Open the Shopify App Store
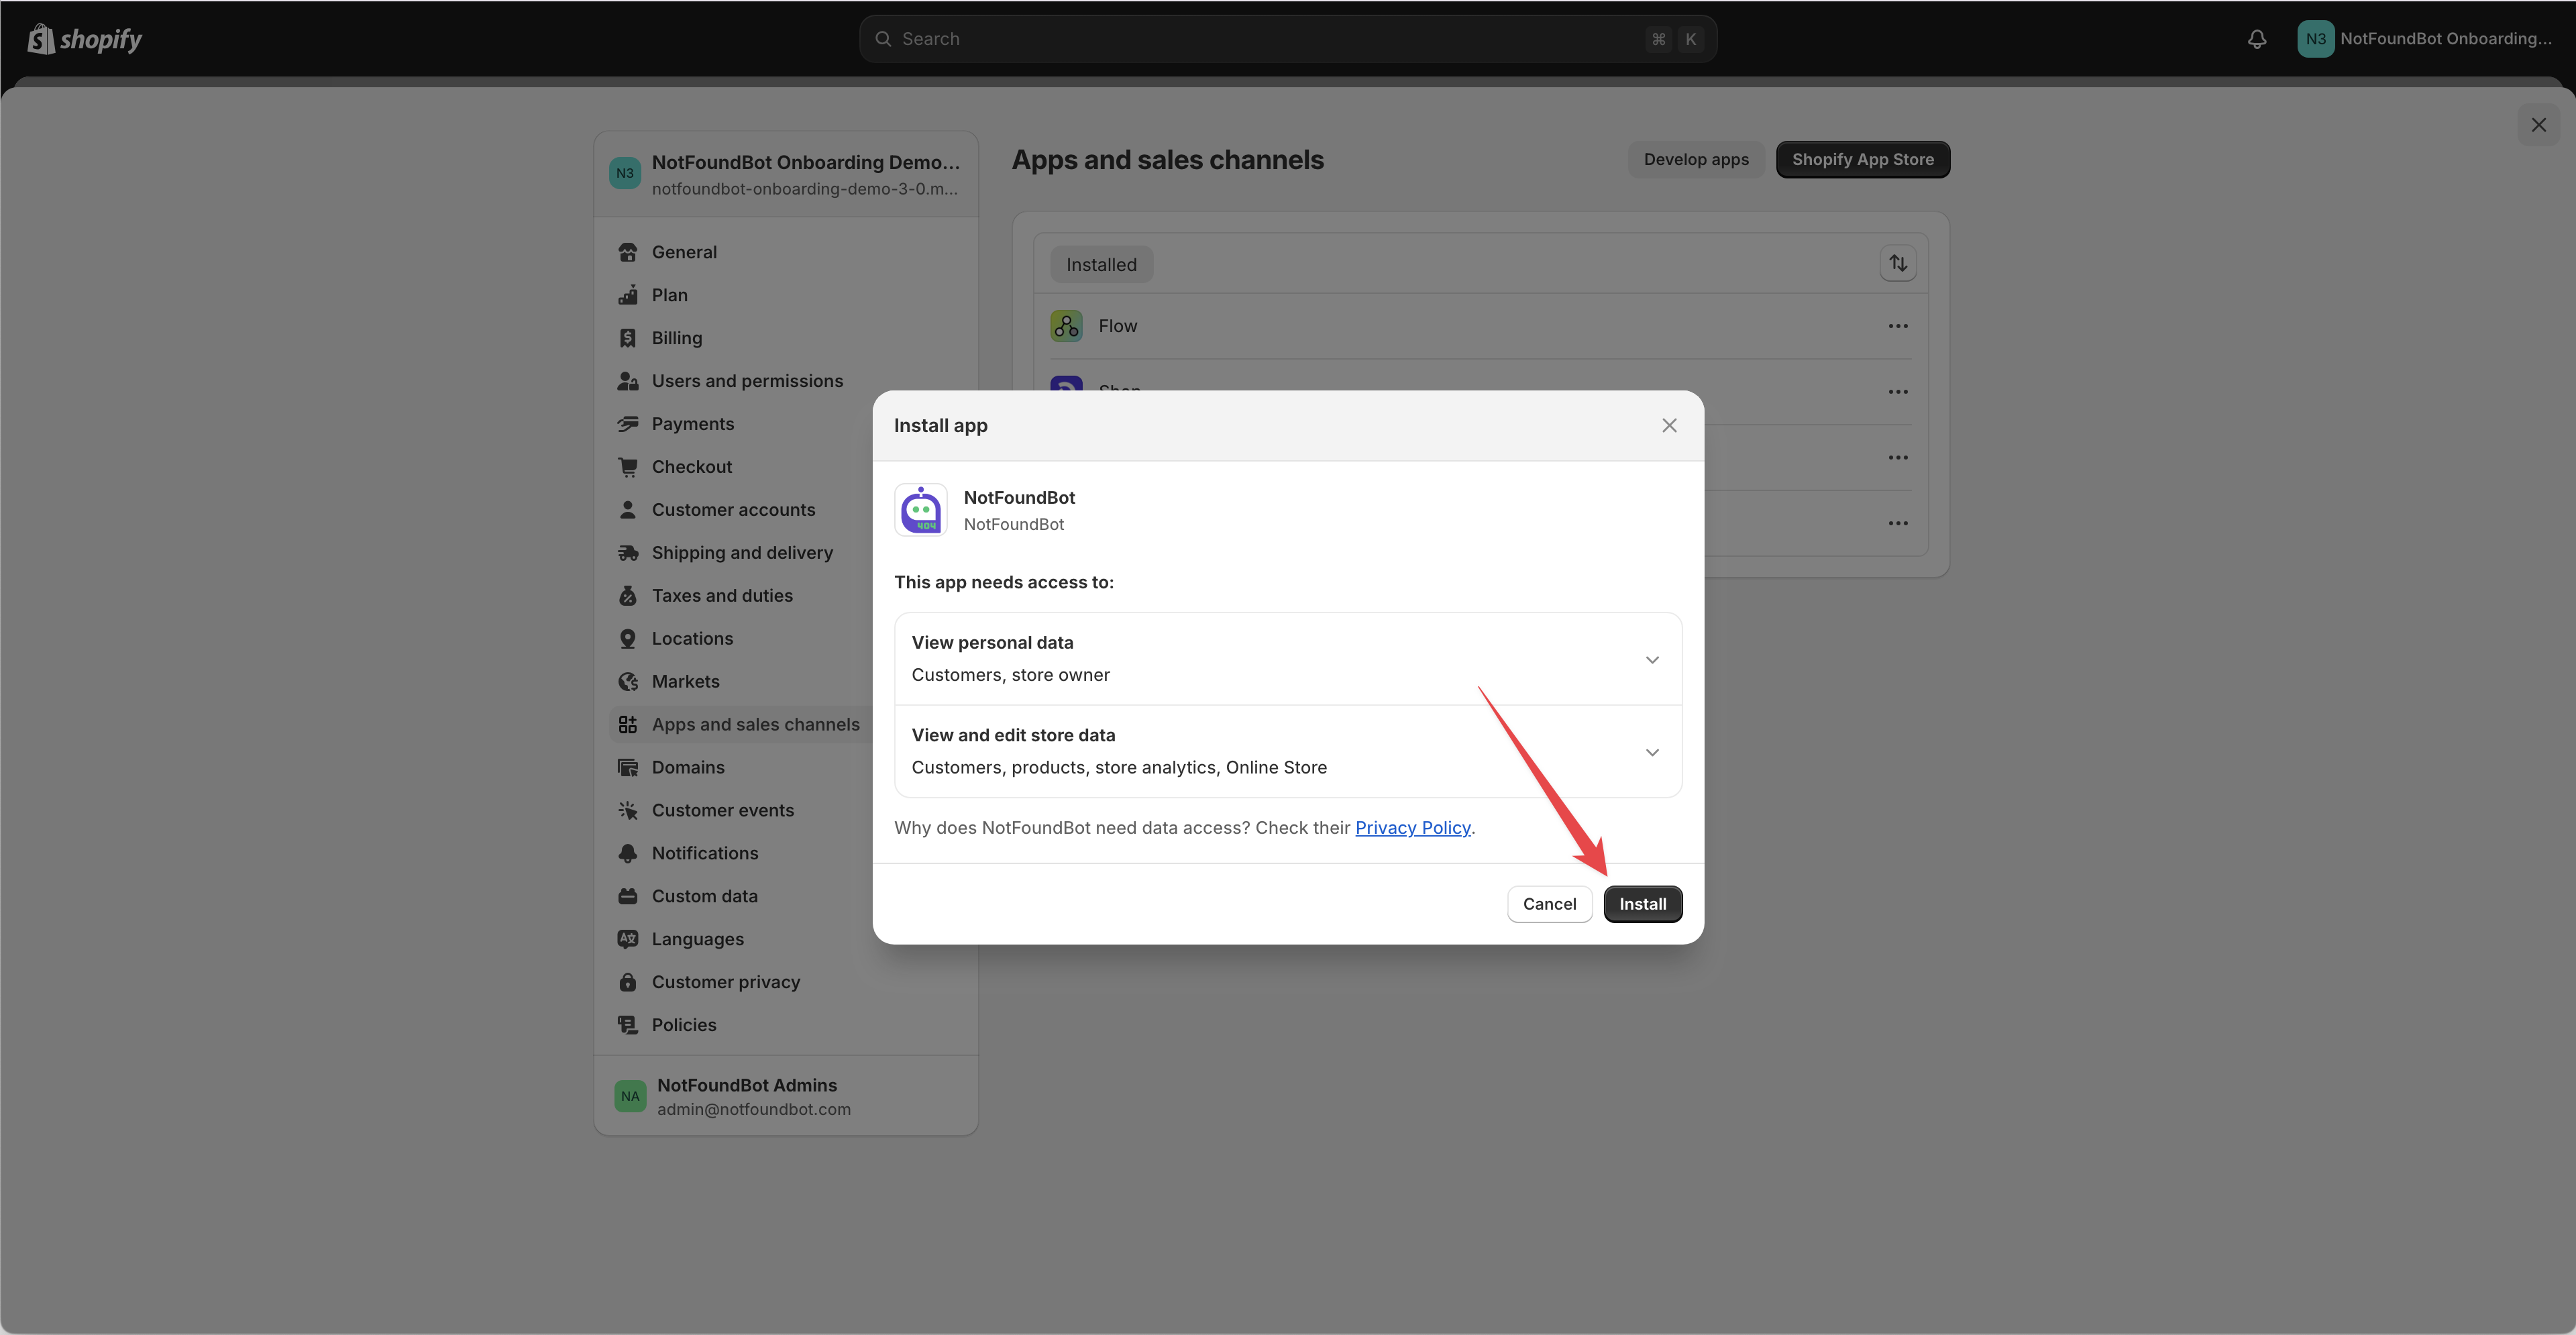 click(x=1862, y=159)
